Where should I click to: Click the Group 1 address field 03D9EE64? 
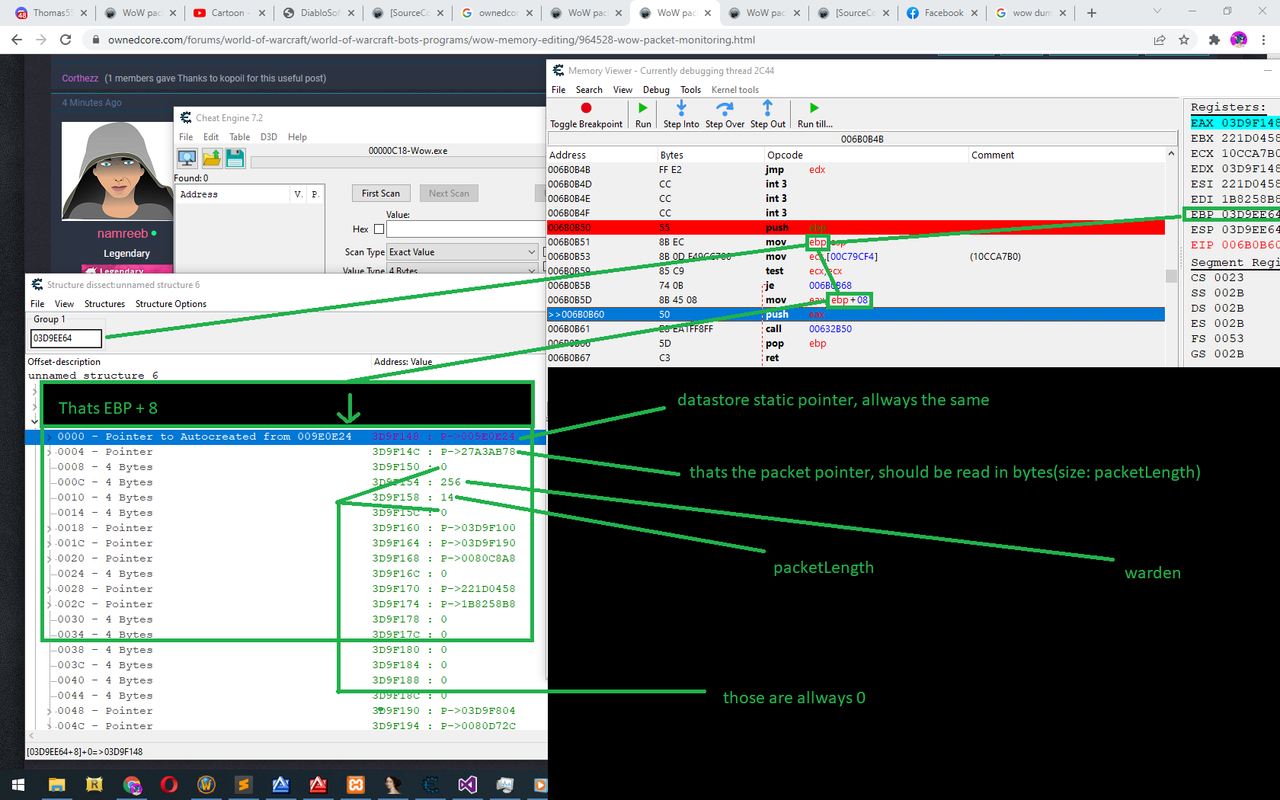66,338
